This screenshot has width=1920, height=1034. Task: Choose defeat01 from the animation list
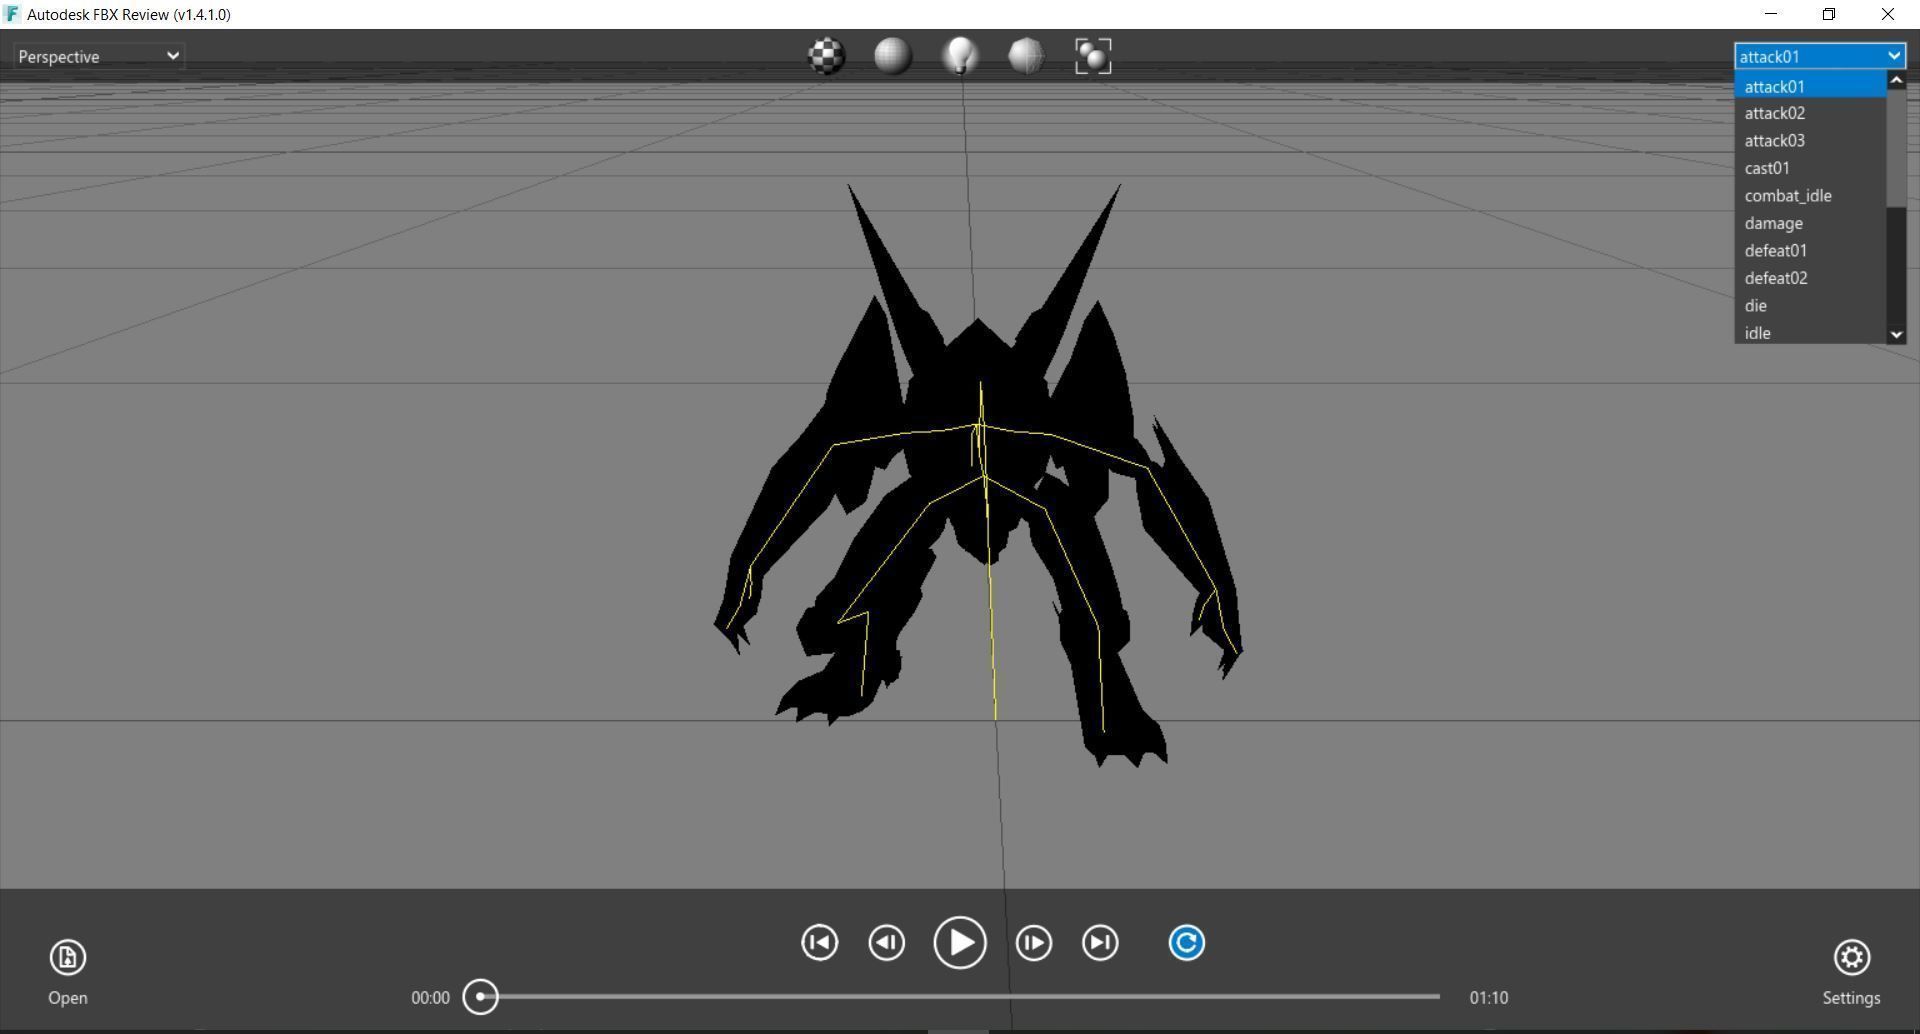[1810, 251]
